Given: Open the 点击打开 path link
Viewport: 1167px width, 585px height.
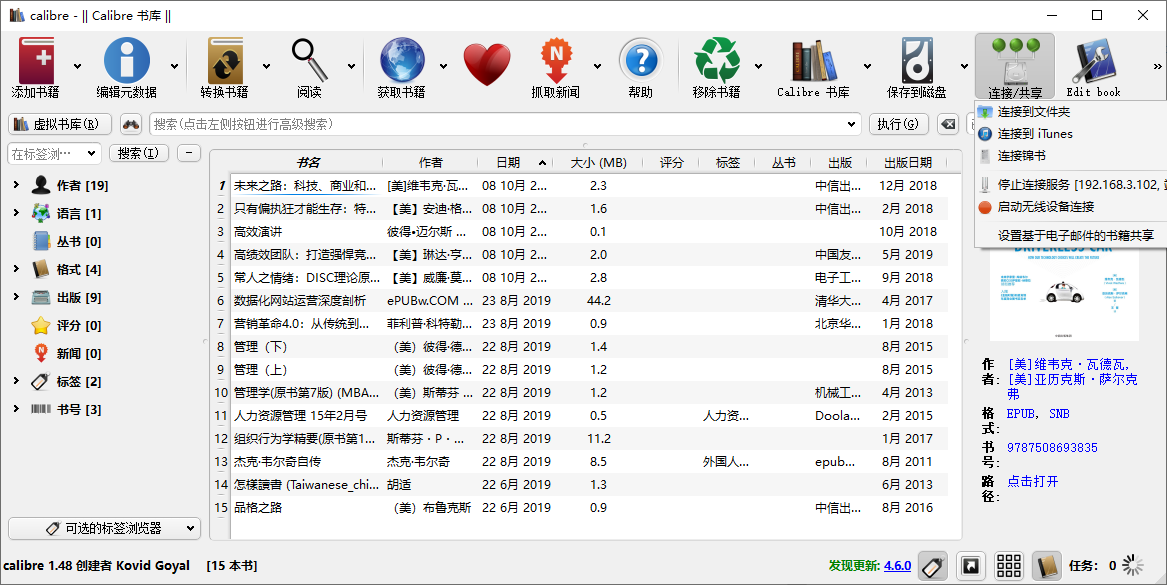Looking at the screenshot, I should (x=1032, y=482).
